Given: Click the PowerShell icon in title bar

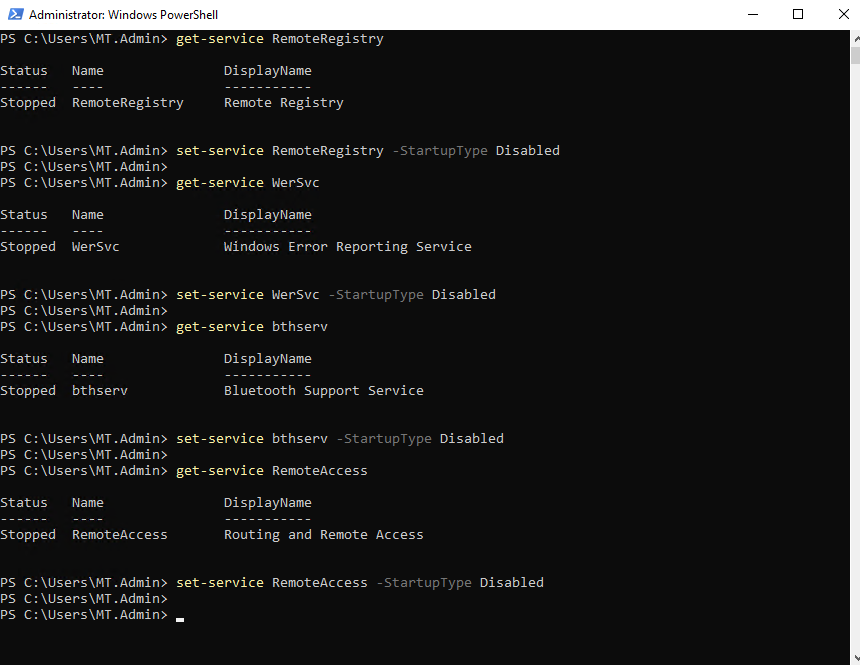Looking at the screenshot, I should click(x=15, y=14).
